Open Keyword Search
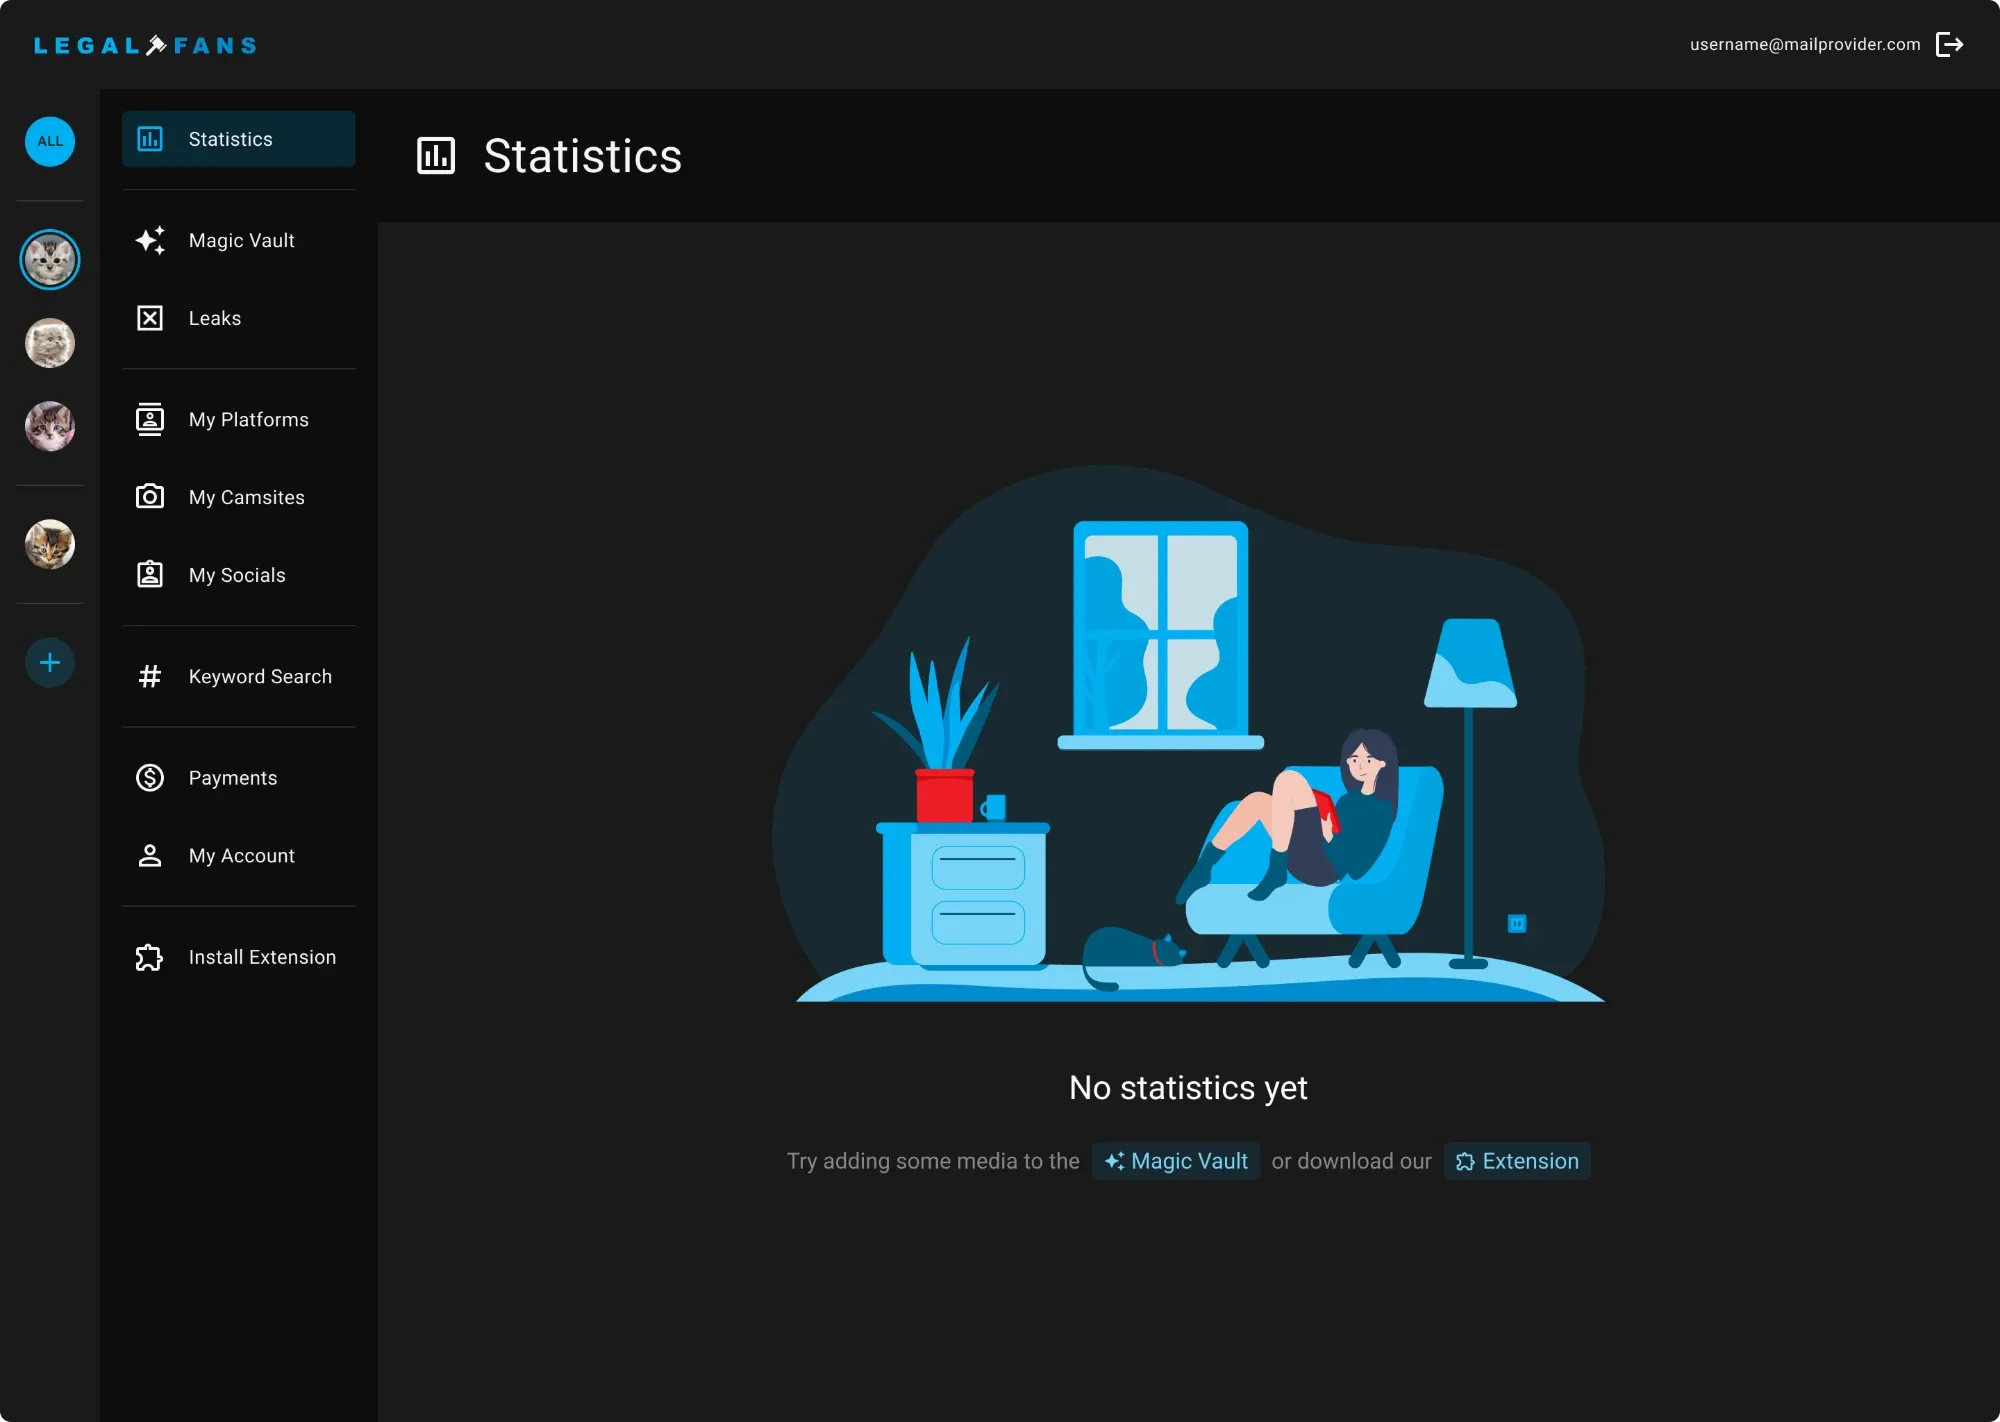2000x1422 pixels. pyautogui.click(x=238, y=676)
